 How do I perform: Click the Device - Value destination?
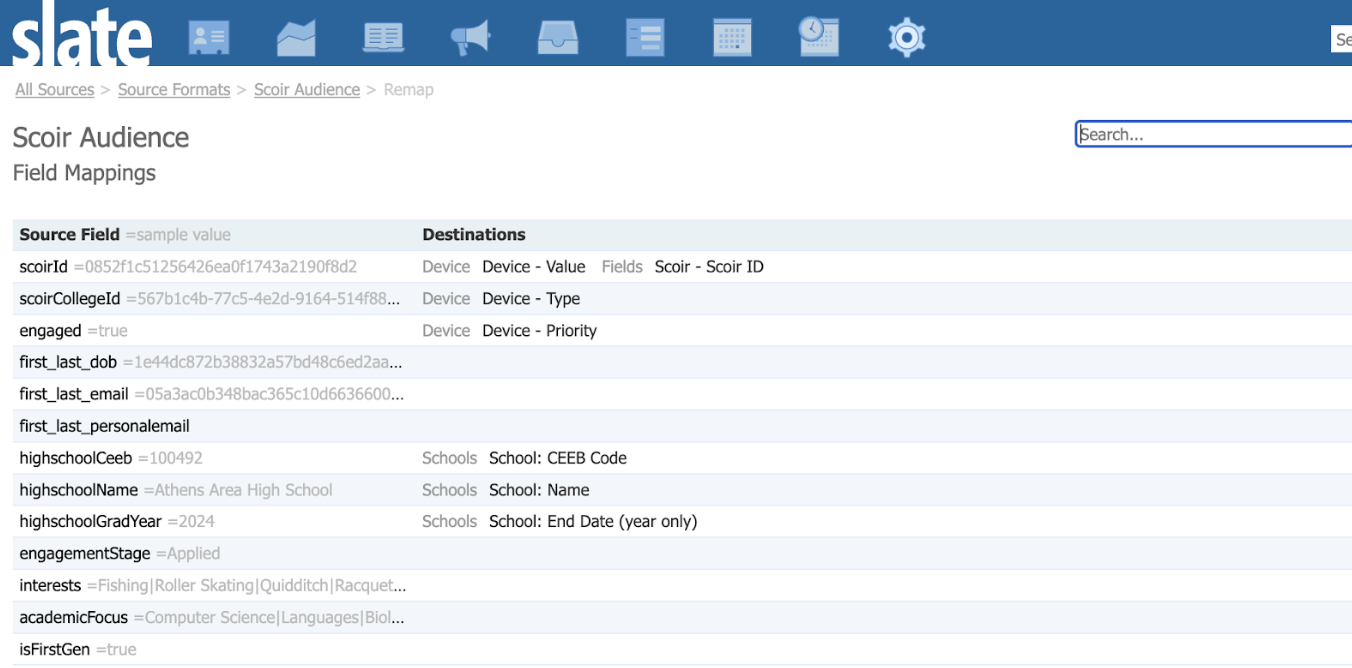click(x=534, y=267)
